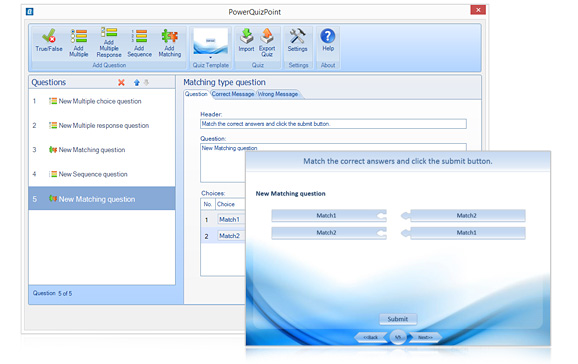Add a Multiple Response question
The height and width of the screenshot is (364, 578).
[109, 42]
